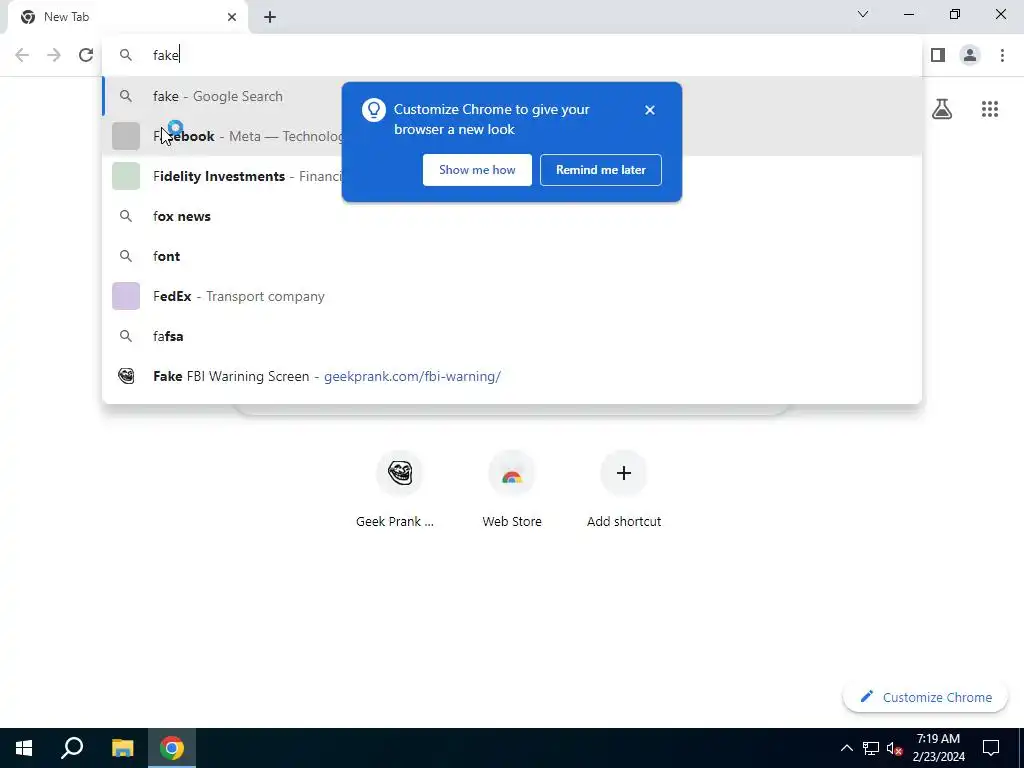Click the forward navigation arrow
The width and height of the screenshot is (1024, 768).
tap(54, 55)
